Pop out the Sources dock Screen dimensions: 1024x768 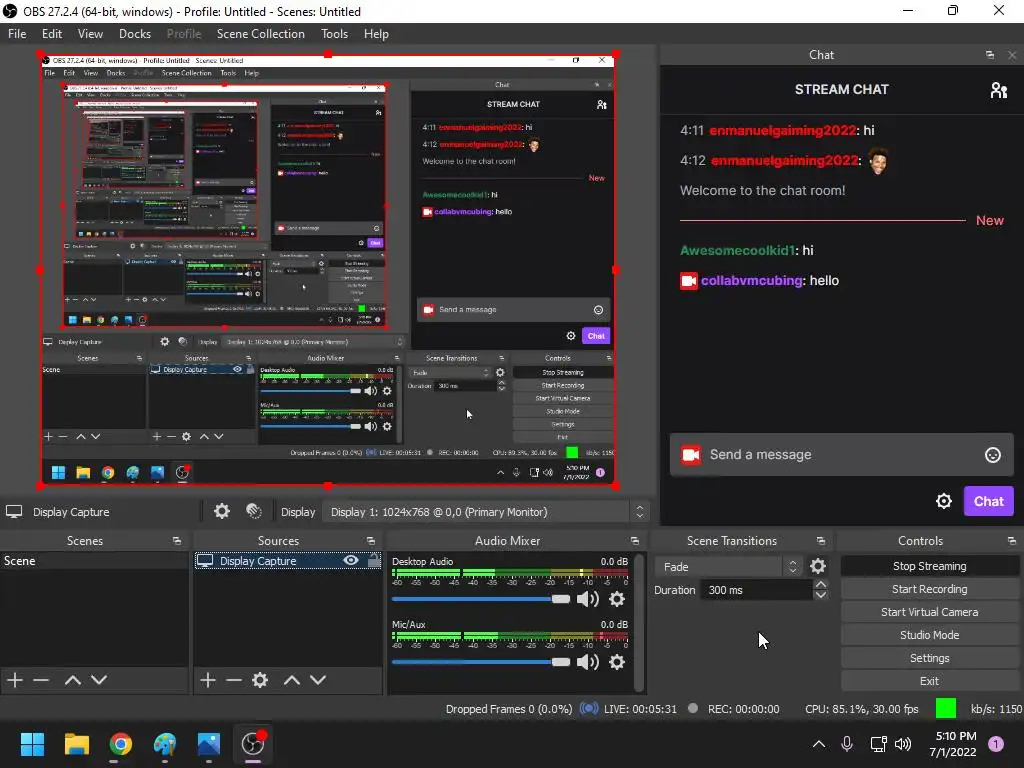[370, 541]
